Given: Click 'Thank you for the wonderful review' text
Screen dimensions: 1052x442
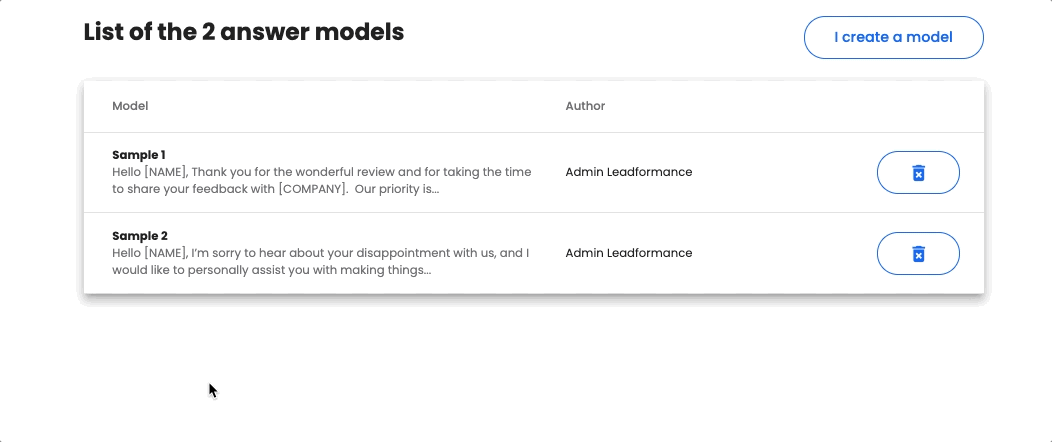Looking at the screenshot, I should click(293, 172).
